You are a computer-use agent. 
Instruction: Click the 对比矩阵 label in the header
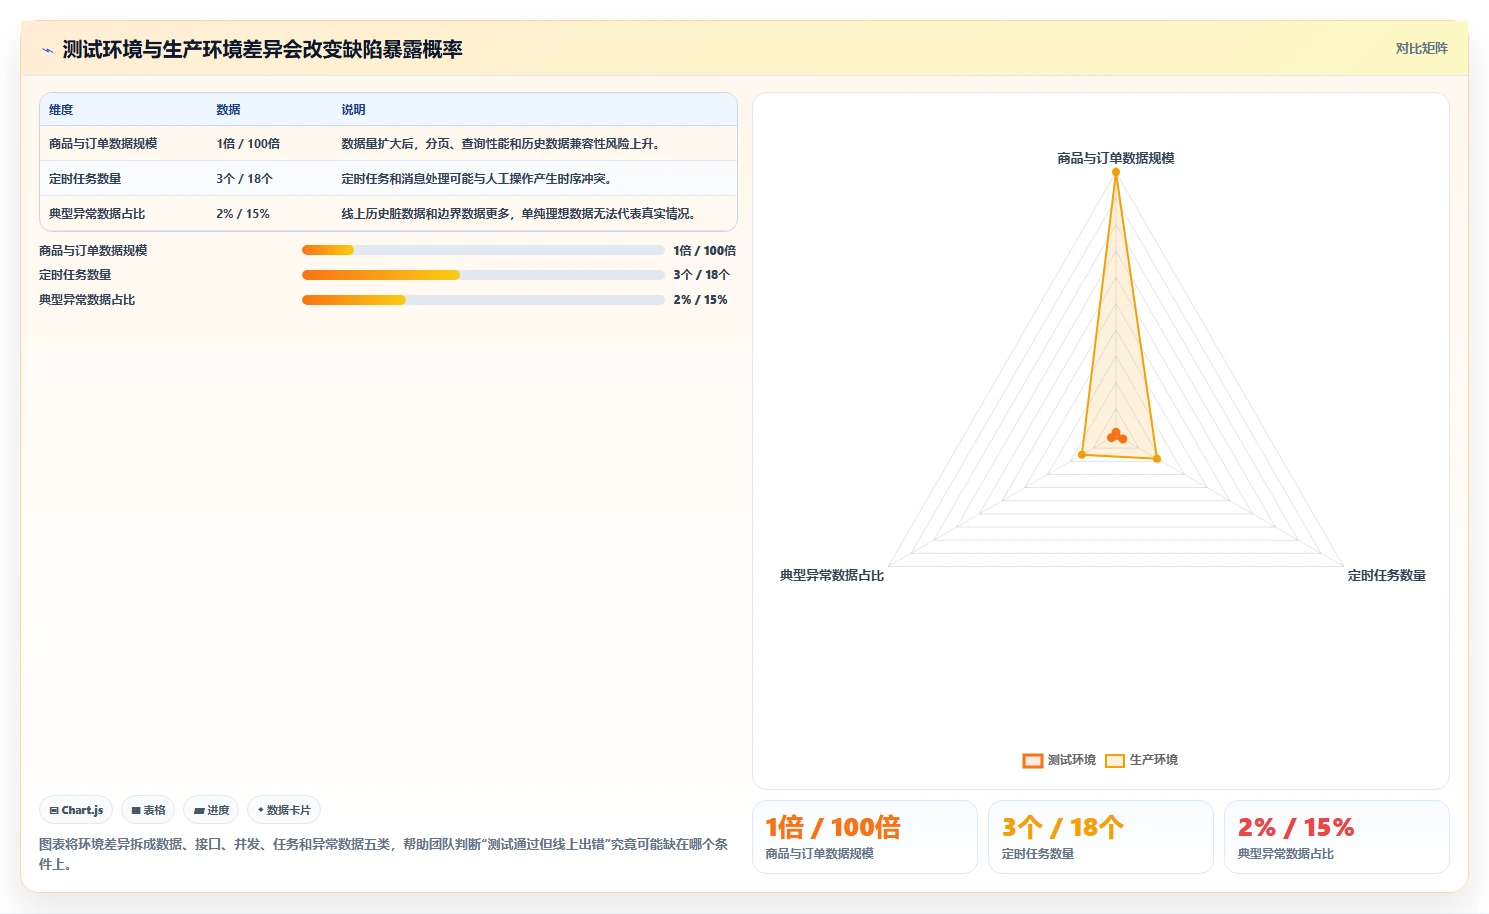pyautogui.click(x=1421, y=48)
